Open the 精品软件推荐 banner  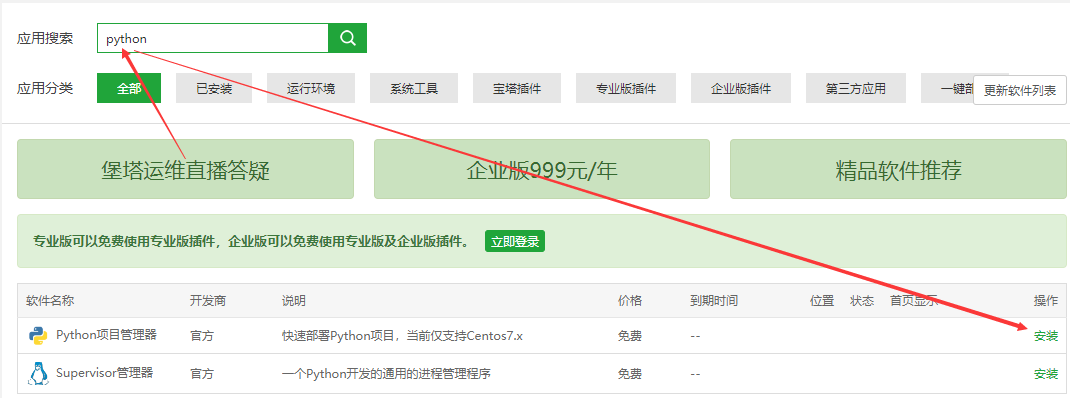click(x=898, y=169)
